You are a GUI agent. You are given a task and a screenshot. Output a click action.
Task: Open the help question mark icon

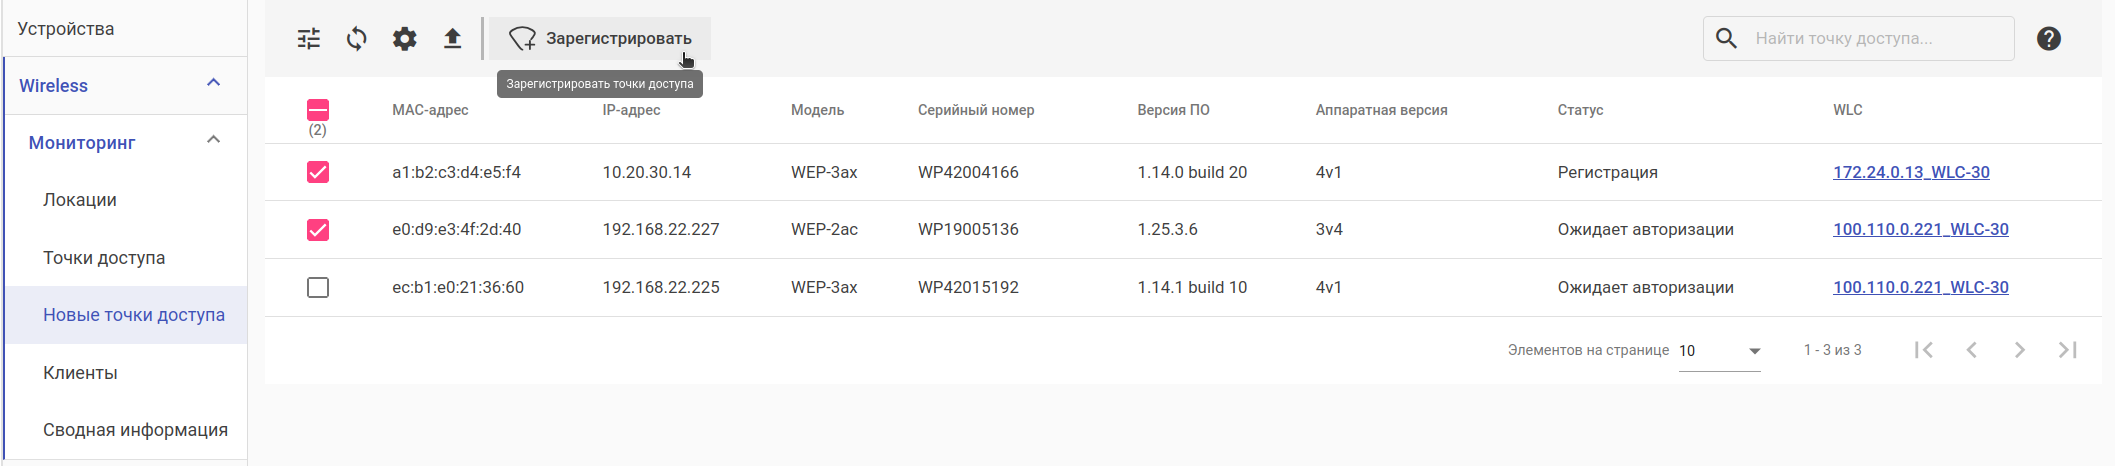[2048, 39]
